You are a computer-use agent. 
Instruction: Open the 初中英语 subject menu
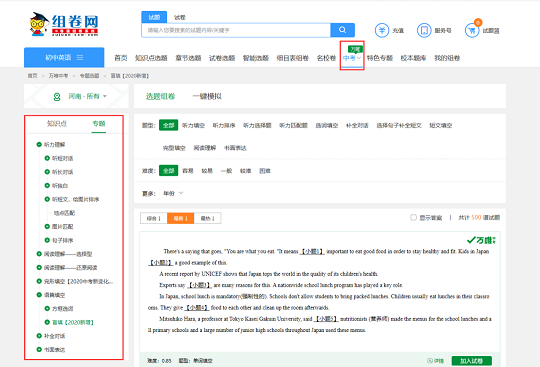pos(64,57)
